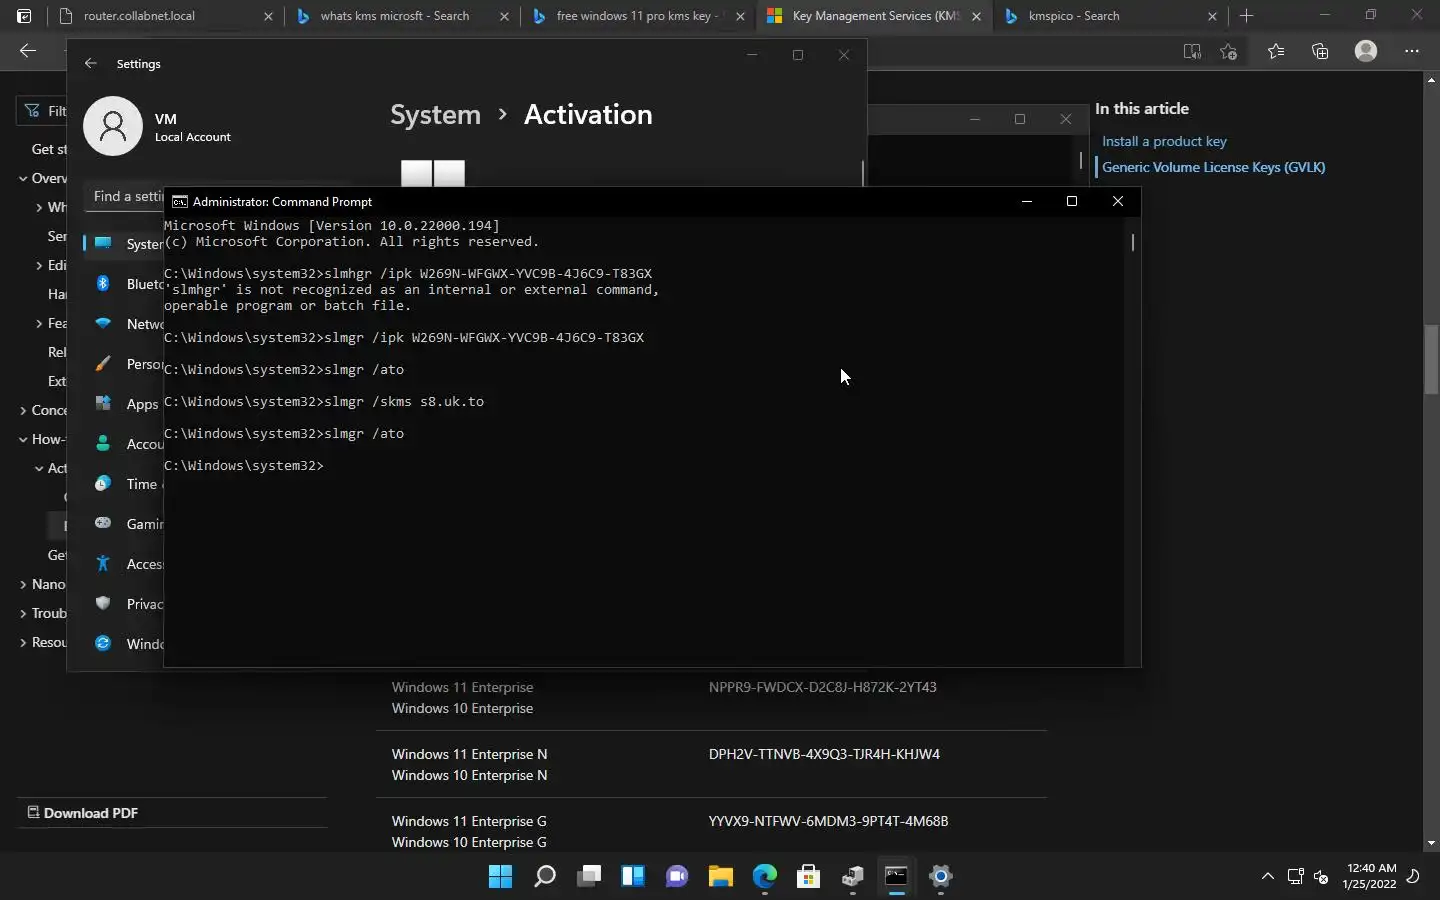Viewport: 1440px width, 900px height.
Task: Open taskbar Search
Action: (545, 877)
